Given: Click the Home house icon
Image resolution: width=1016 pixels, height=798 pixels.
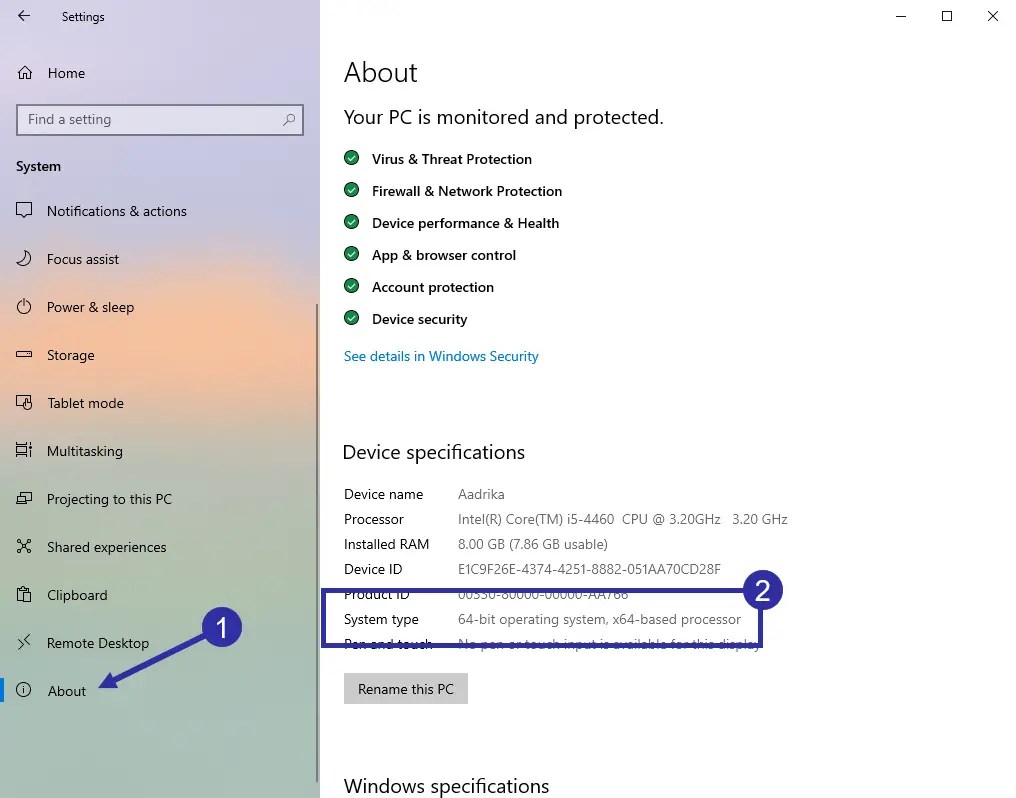Looking at the screenshot, I should click(26, 73).
